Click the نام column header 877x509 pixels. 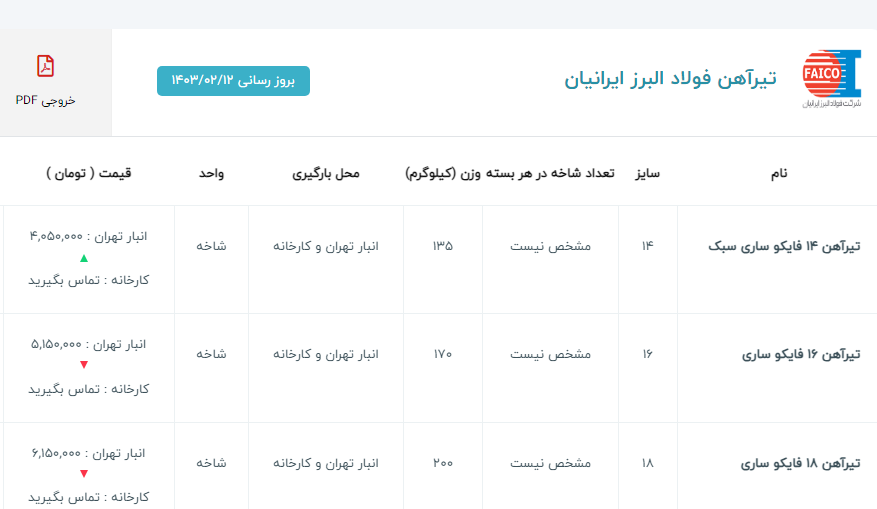coord(777,173)
